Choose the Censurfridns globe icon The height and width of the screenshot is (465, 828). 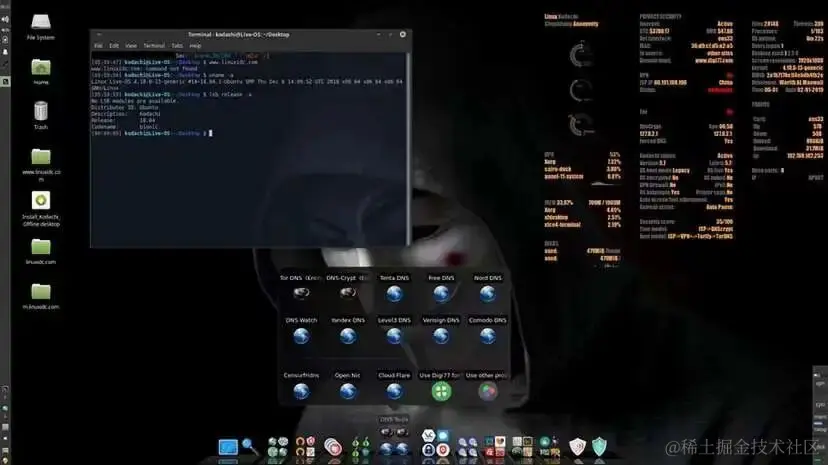pyautogui.click(x=301, y=391)
